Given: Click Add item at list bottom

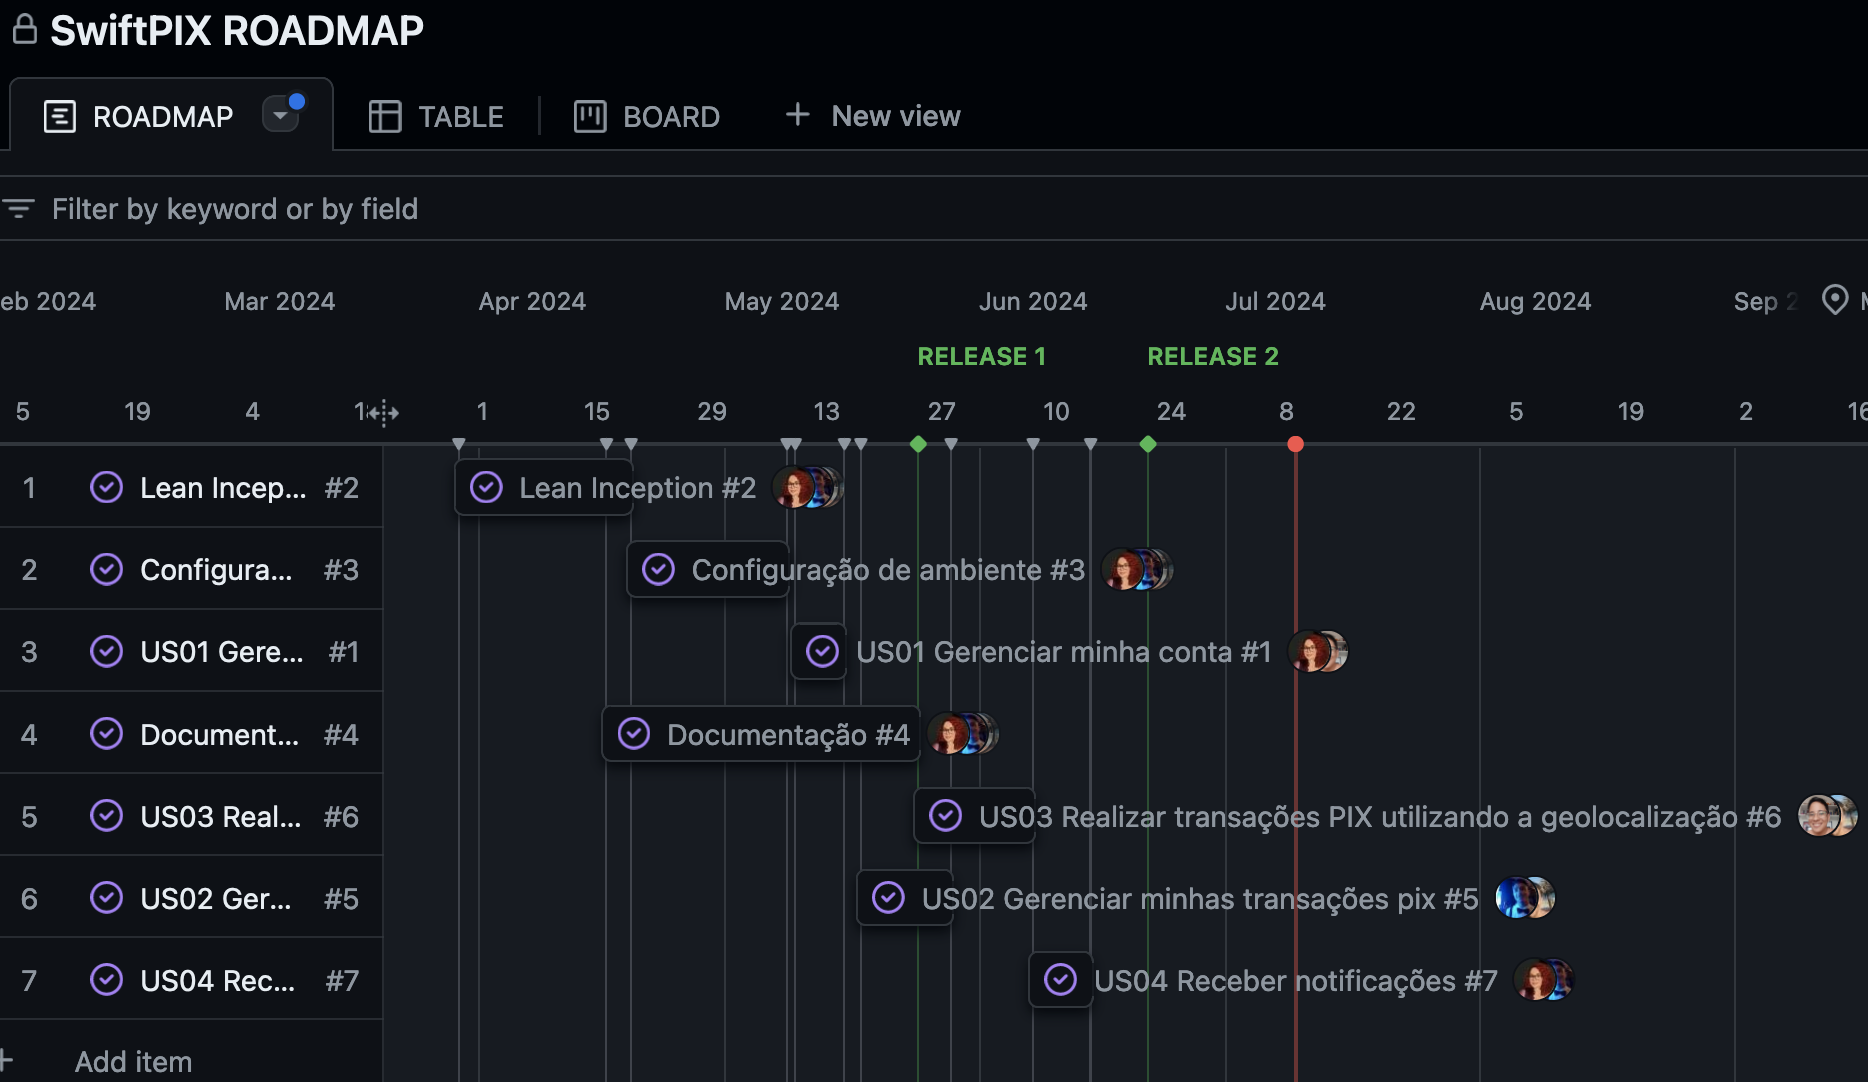Looking at the screenshot, I should [133, 1061].
